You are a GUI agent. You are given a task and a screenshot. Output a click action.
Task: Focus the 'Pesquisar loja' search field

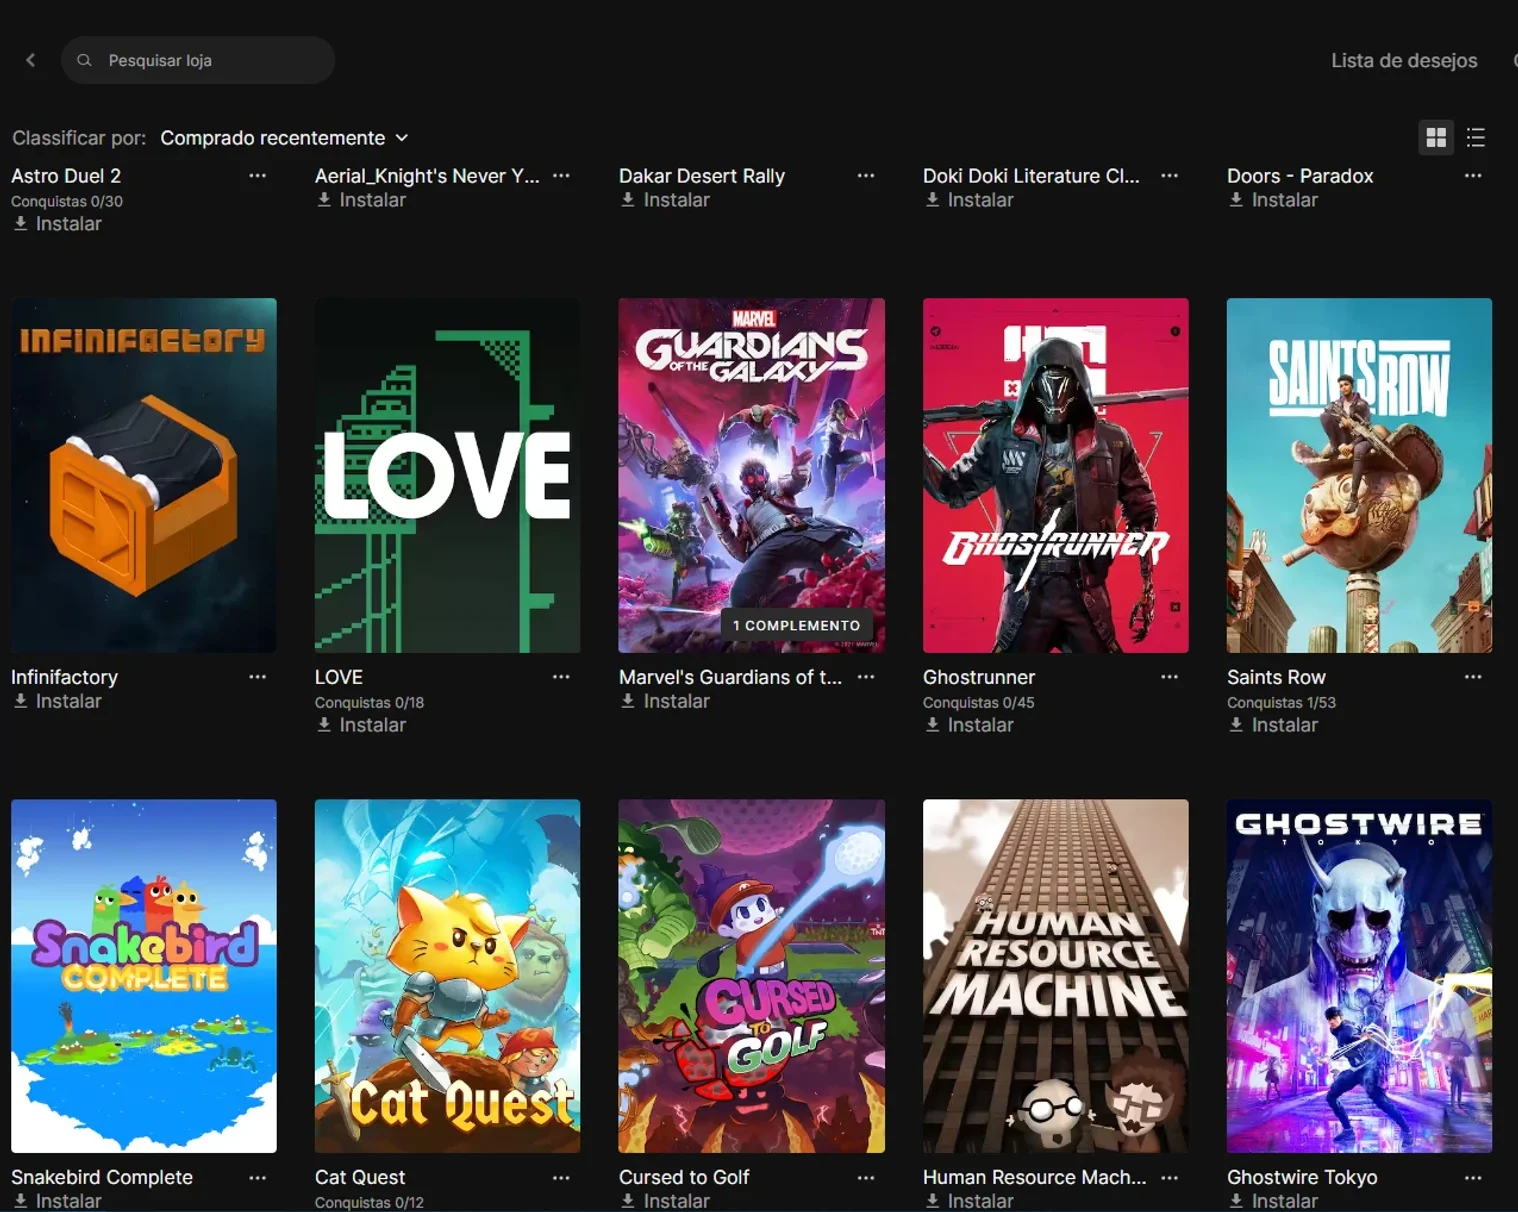pyautogui.click(x=198, y=60)
